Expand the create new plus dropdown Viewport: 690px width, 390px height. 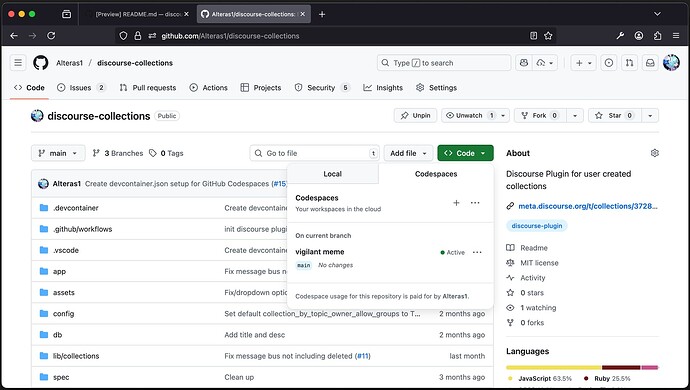click(584, 63)
